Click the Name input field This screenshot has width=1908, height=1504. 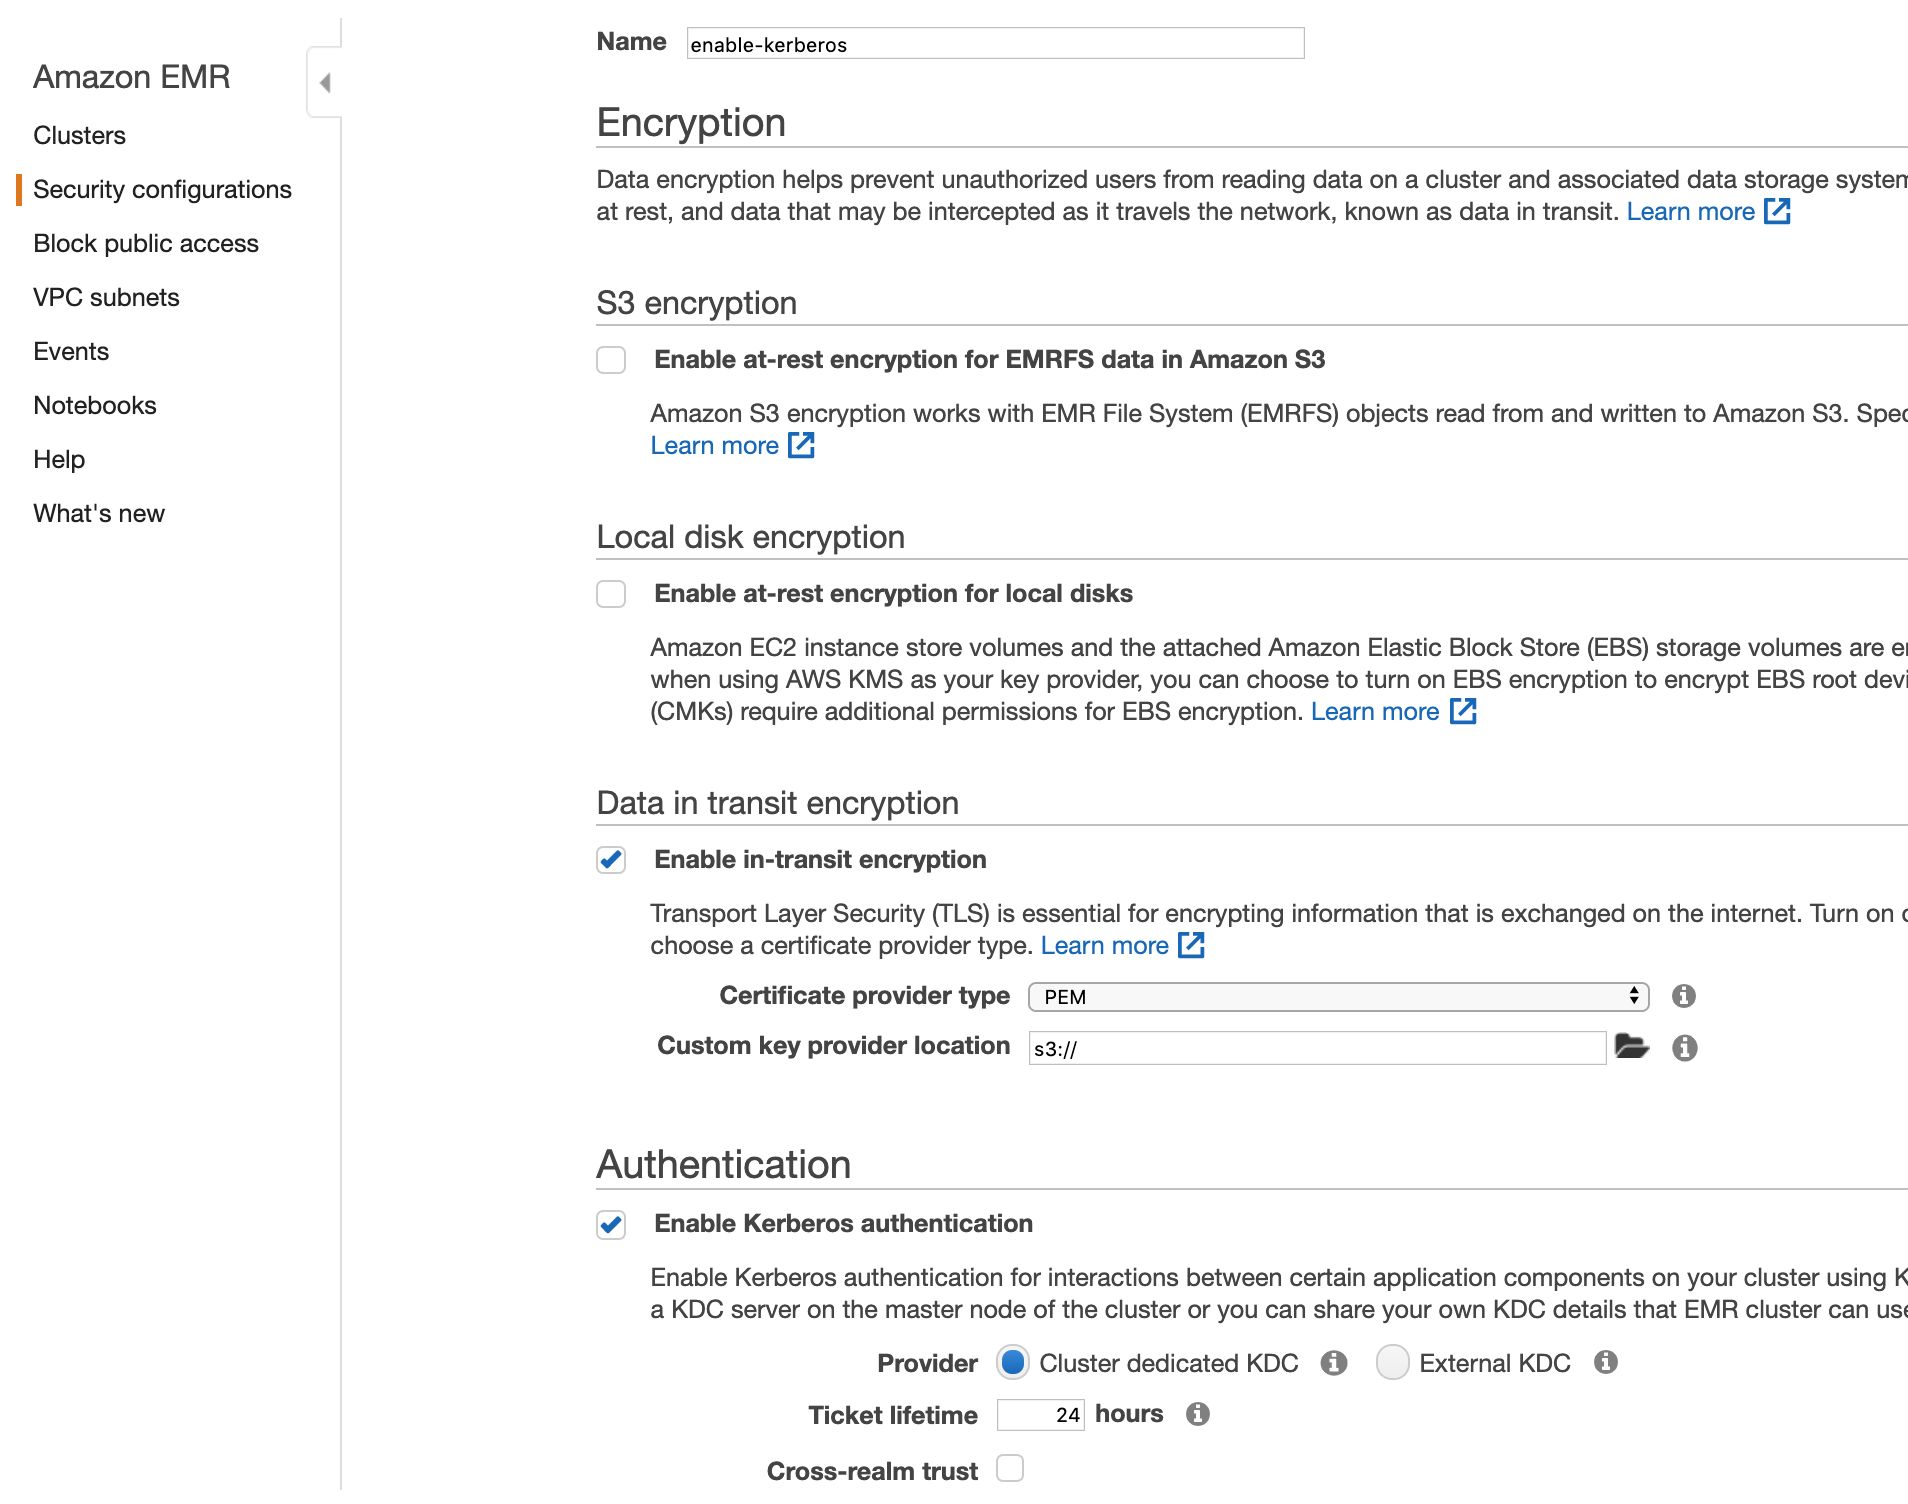995,44
